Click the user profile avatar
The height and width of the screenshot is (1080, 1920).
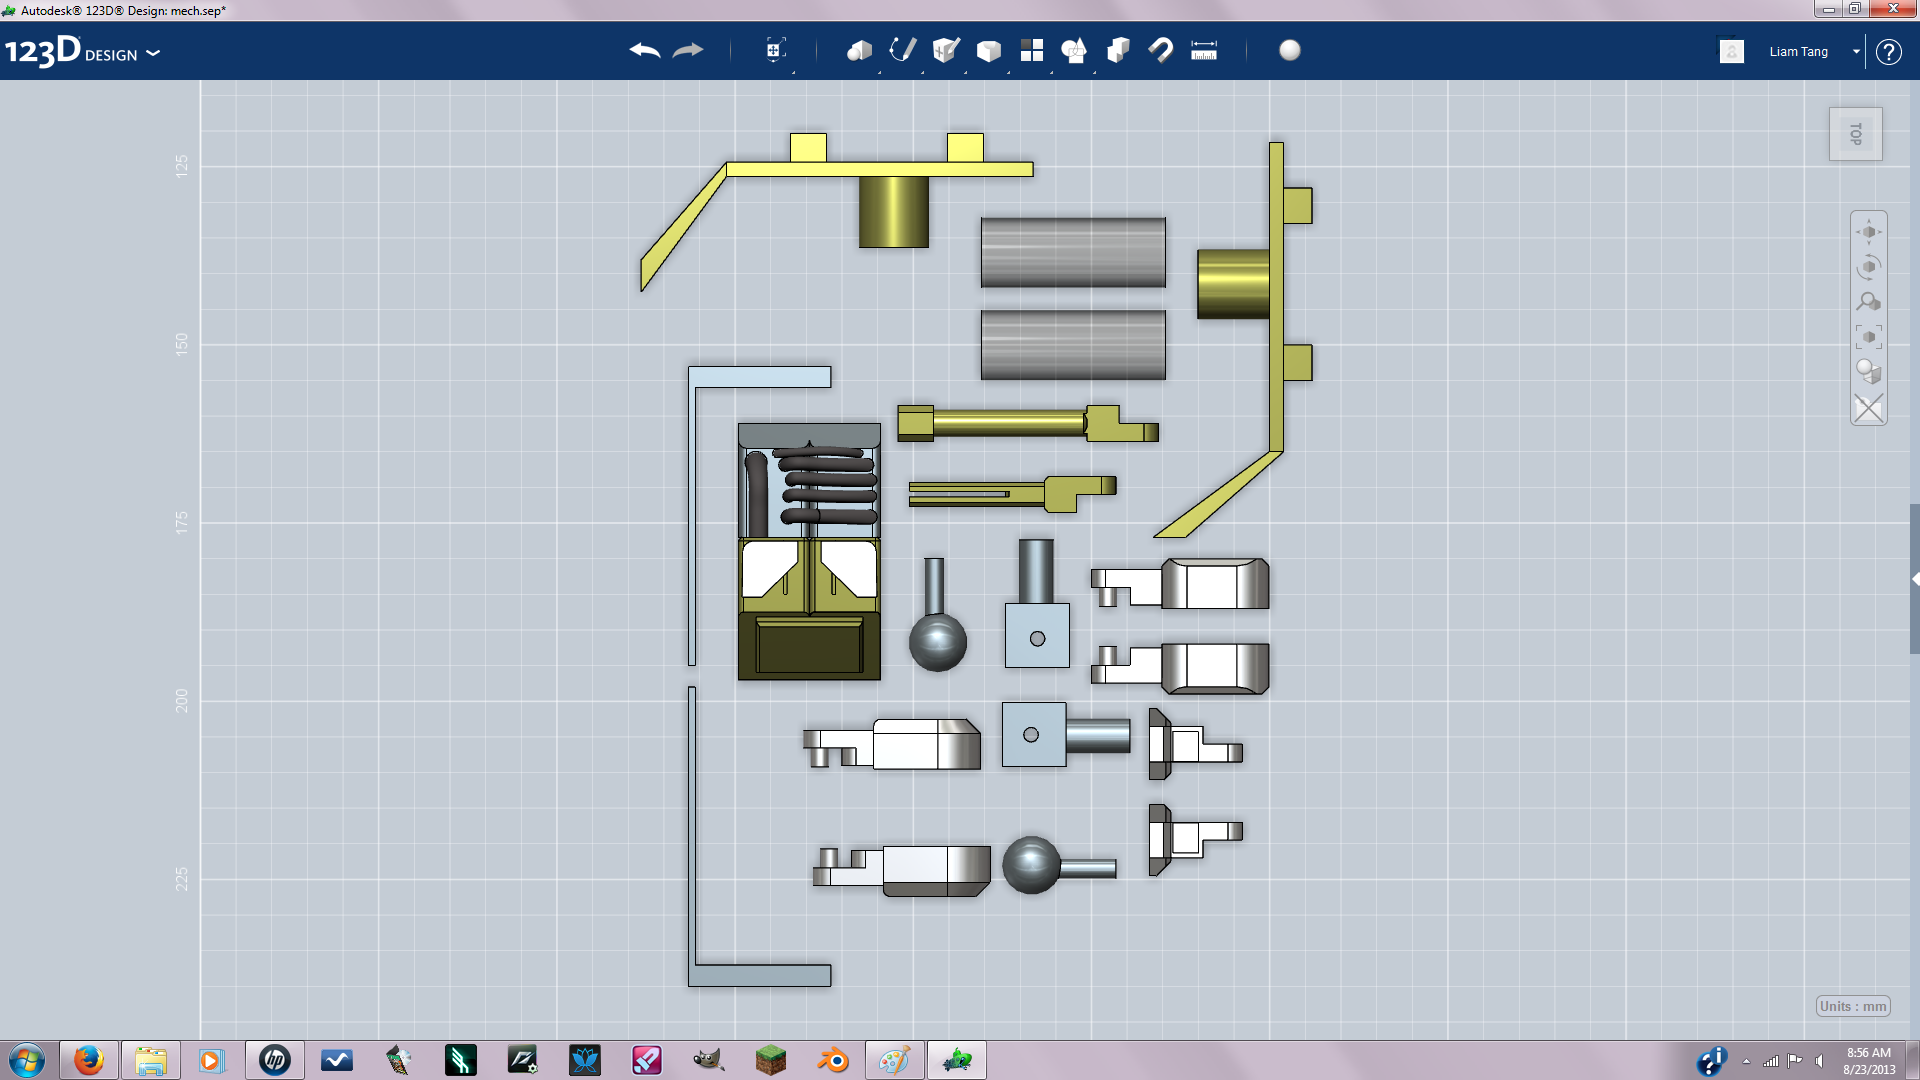(1732, 51)
